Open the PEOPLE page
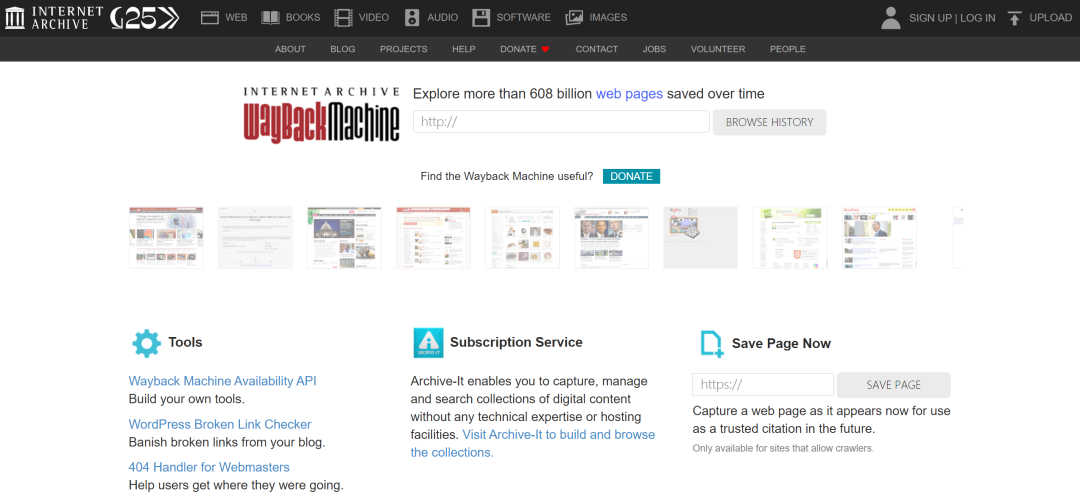The height and width of the screenshot is (500, 1080). click(x=787, y=49)
